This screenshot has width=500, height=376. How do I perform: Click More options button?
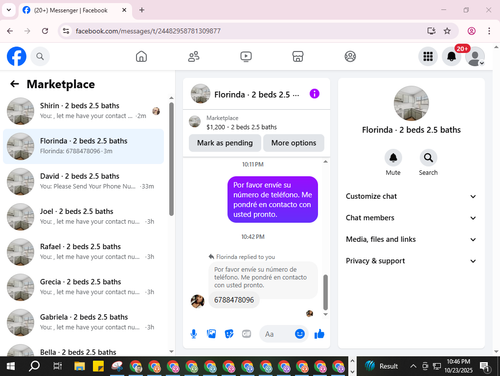coord(294,143)
